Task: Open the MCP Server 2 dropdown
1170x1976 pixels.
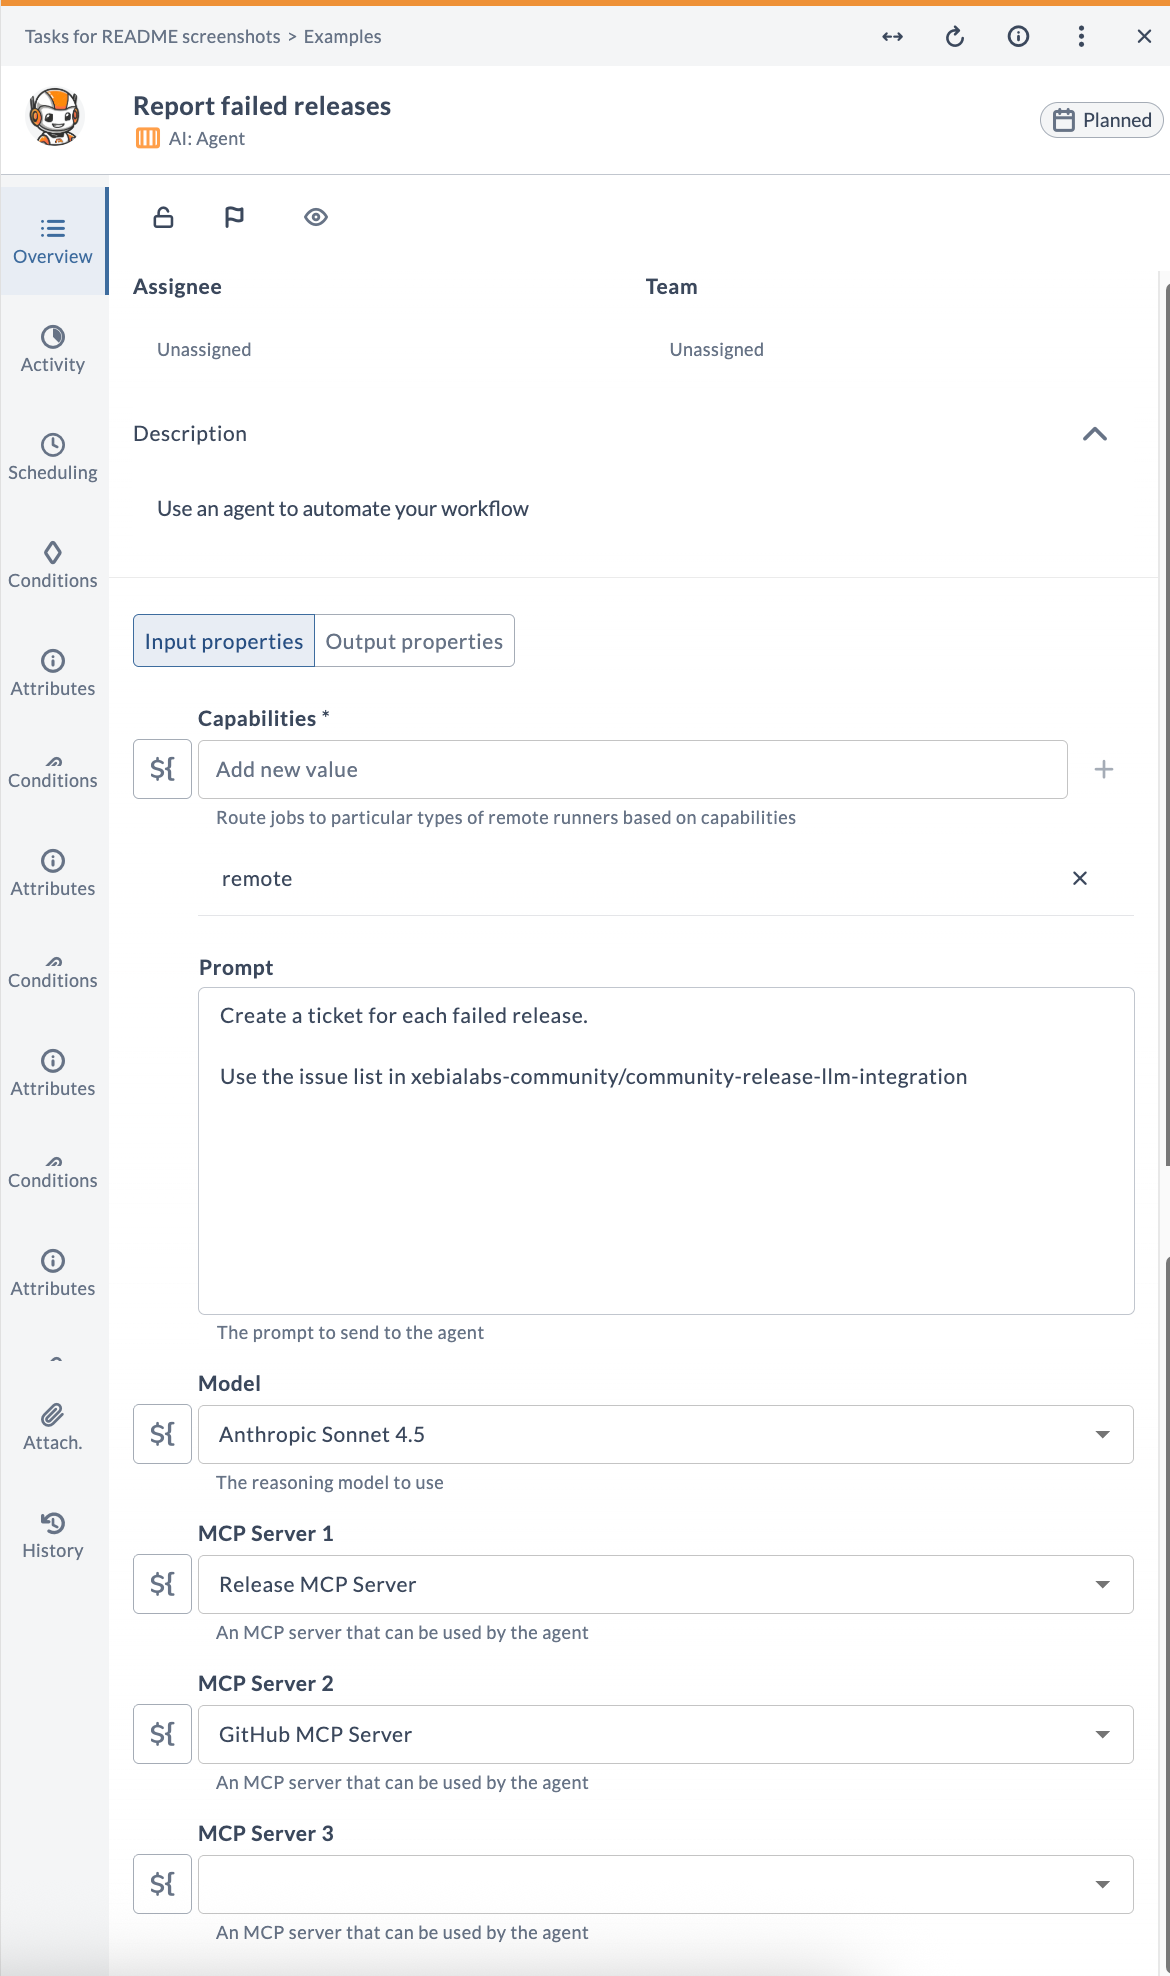Action: point(666,1734)
